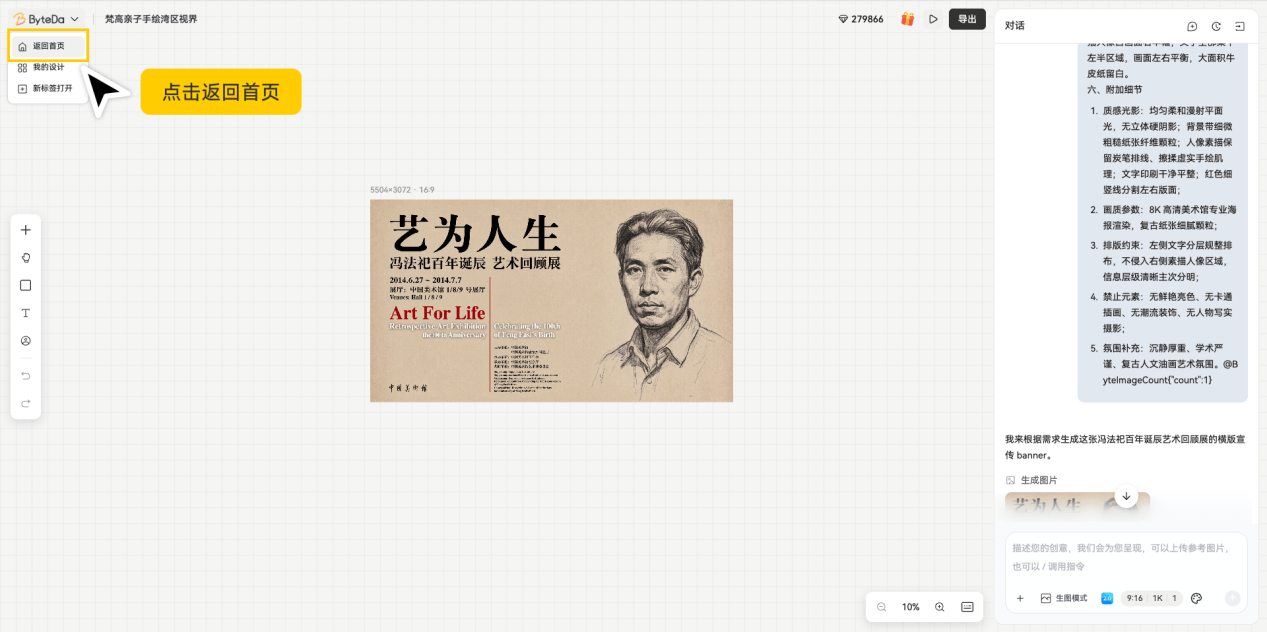1267x632 pixels.
Task: Open the 生图模式 mode selector
Action: [x=1064, y=598]
